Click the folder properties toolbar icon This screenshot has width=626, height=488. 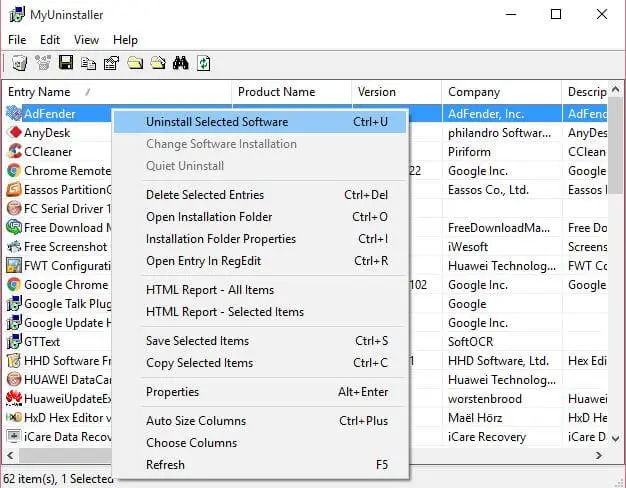[158, 63]
